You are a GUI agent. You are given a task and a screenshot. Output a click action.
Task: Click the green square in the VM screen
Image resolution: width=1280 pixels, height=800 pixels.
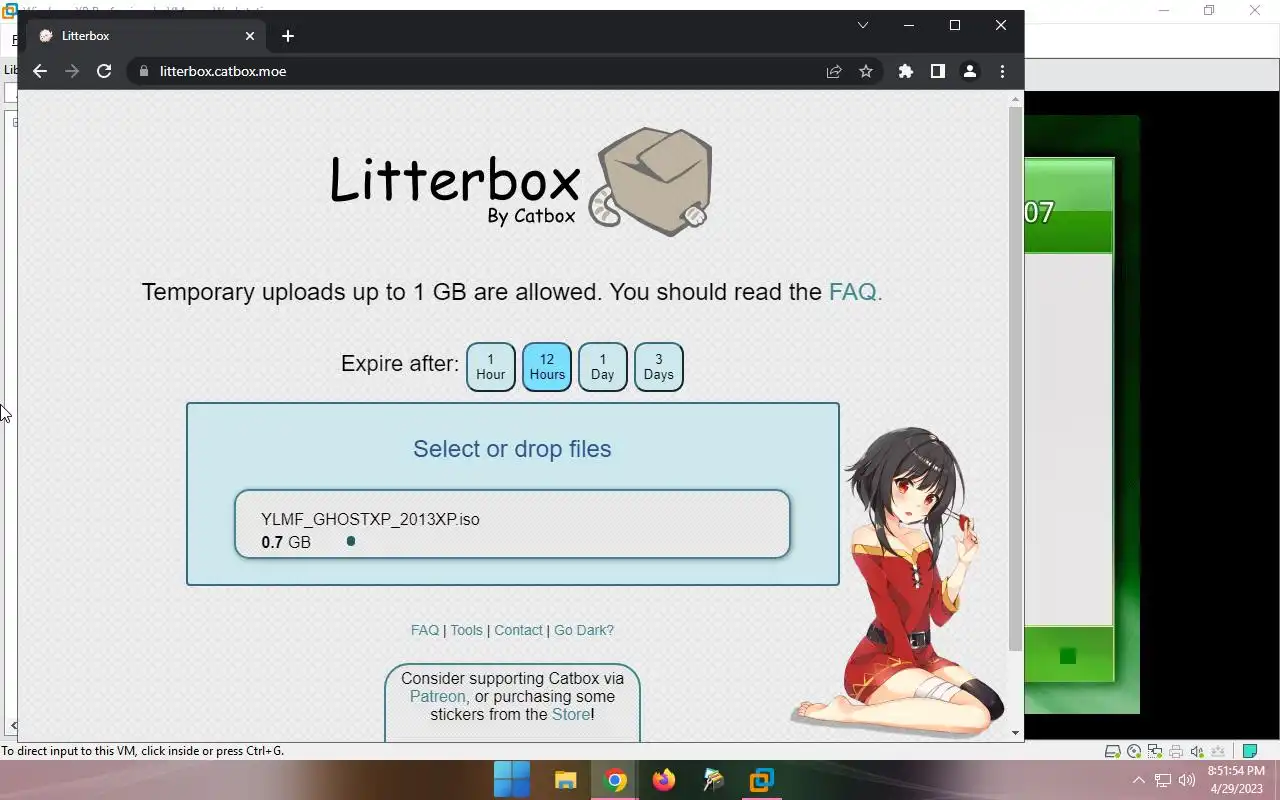pos(1067,656)
